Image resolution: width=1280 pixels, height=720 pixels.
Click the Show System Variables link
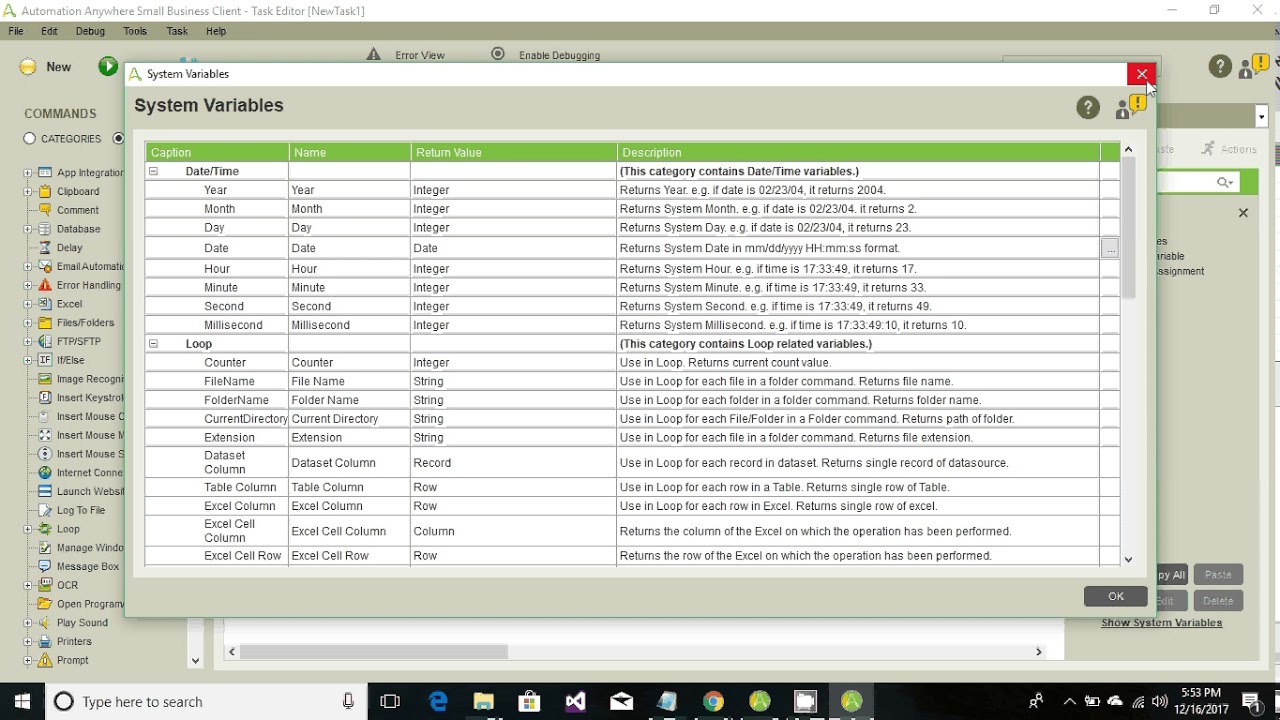[x=1162, y=622]
